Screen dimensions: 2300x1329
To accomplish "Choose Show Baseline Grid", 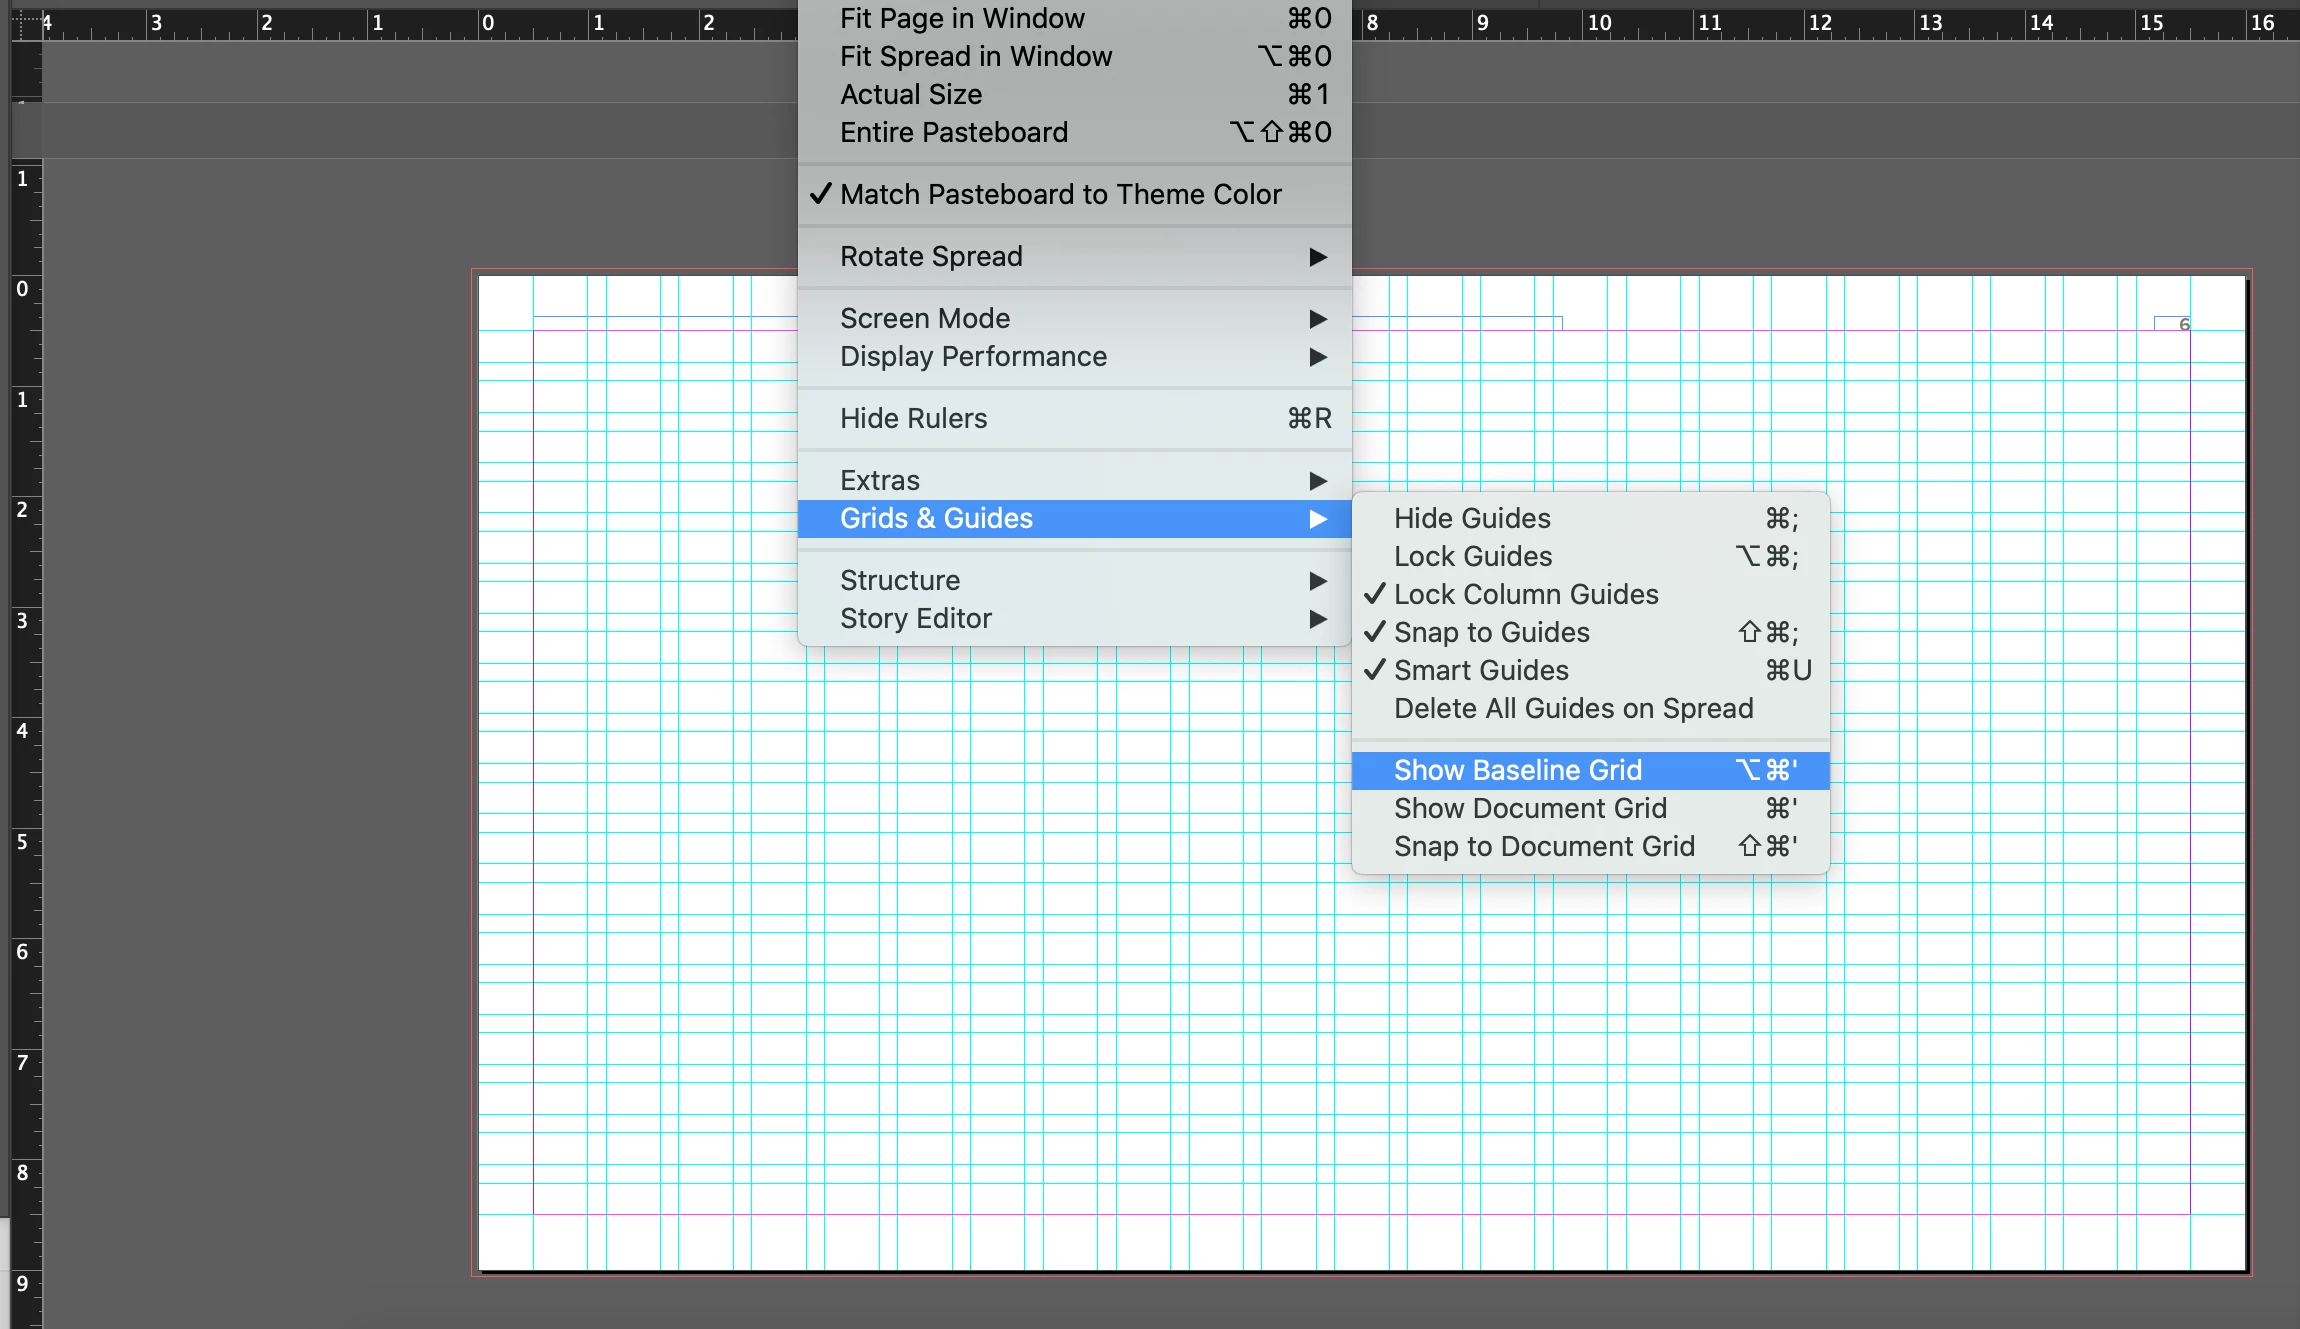I will click(1517, 770).
